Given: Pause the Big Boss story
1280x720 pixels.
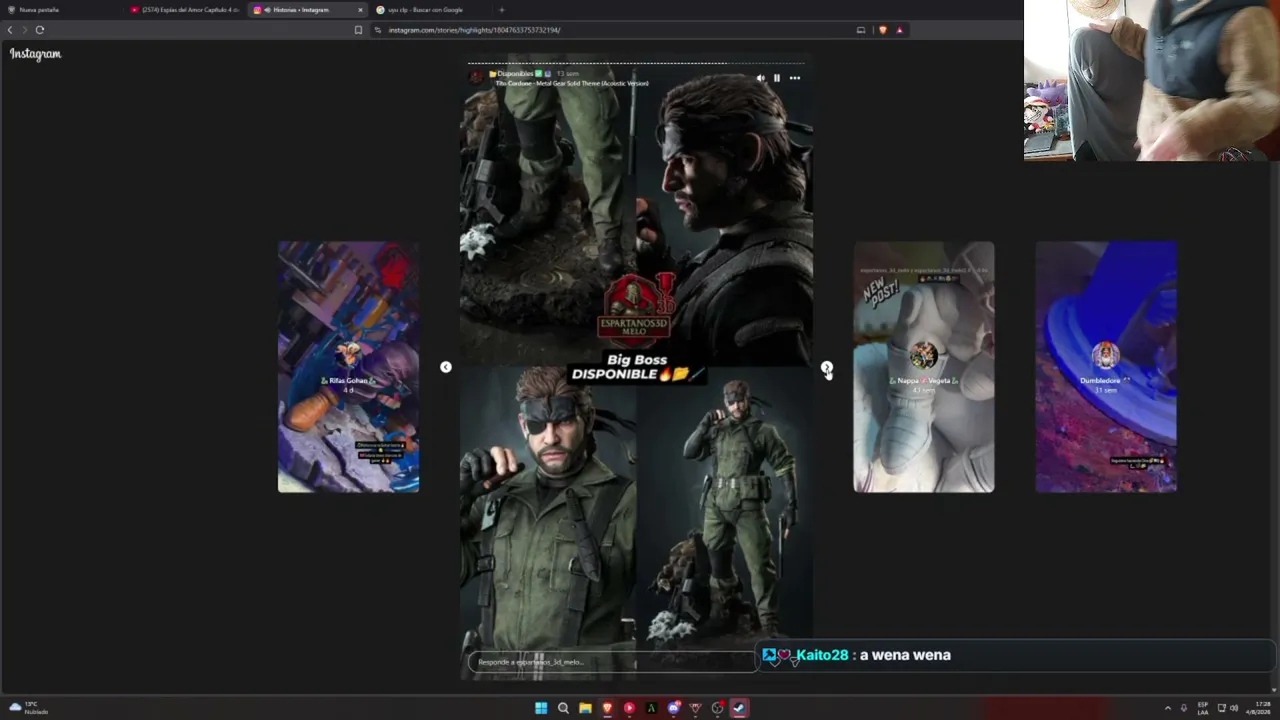Looking at the screenshot, I should [777, 78].
